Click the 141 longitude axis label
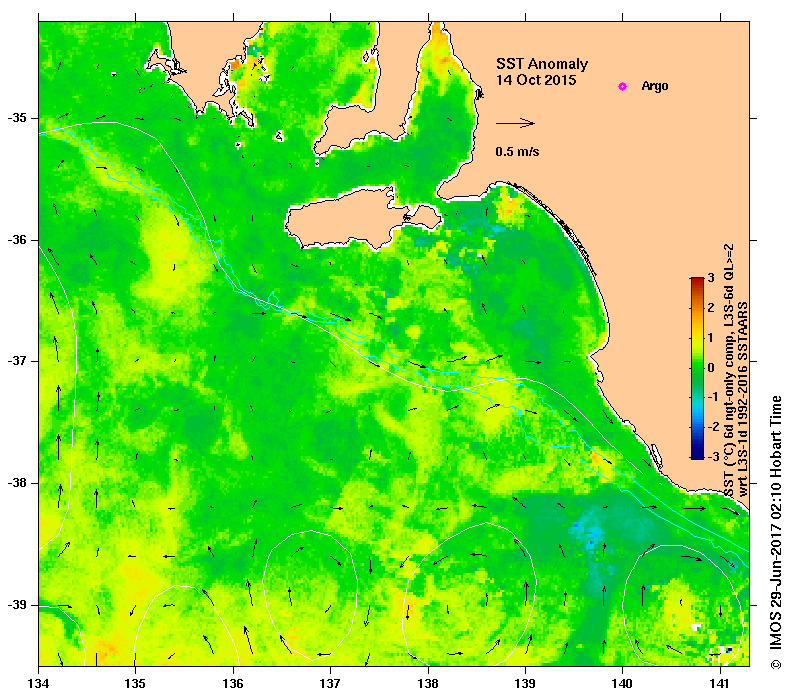The width and height of the screenshot is (791, 700). click(x=720, y=684)
